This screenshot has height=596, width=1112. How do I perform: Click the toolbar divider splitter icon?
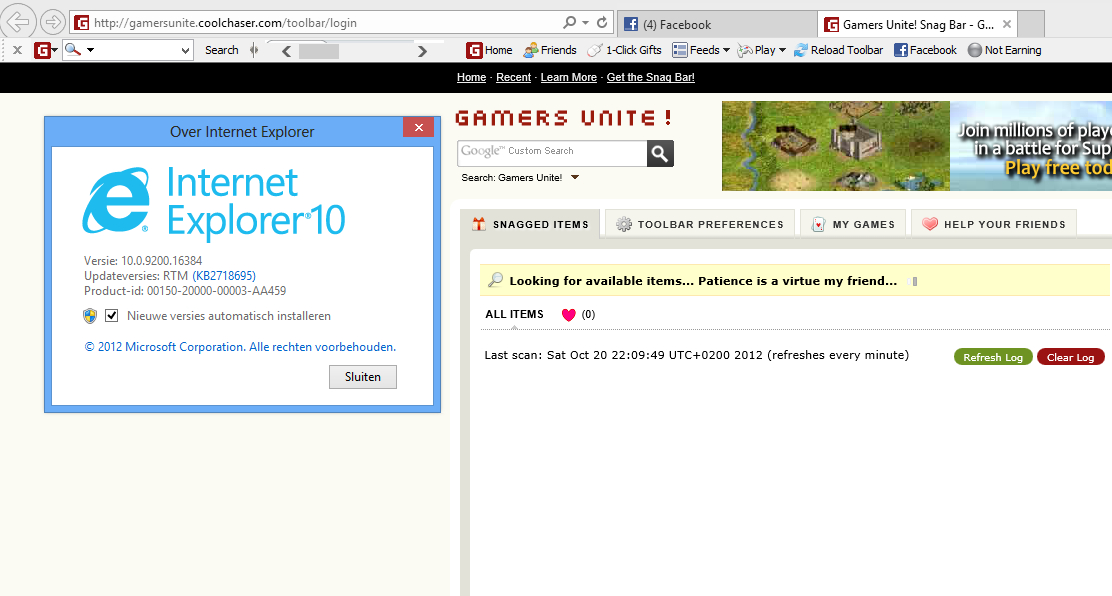pyautogui.click(x=254, y=50)
